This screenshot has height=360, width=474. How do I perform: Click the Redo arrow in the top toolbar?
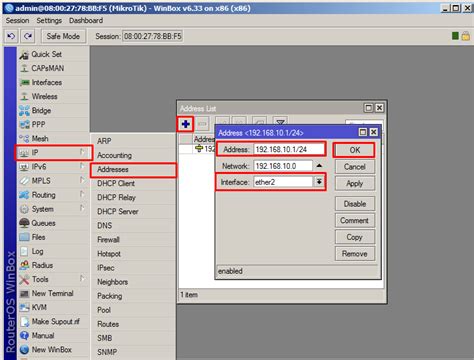click(28, 36)
